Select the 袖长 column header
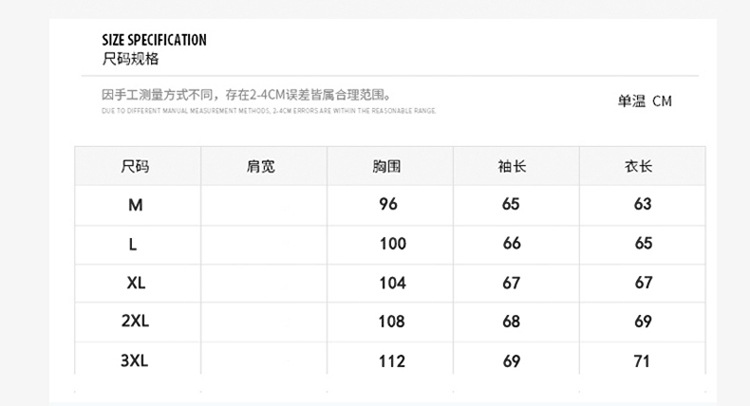 [x=512, y=166]
